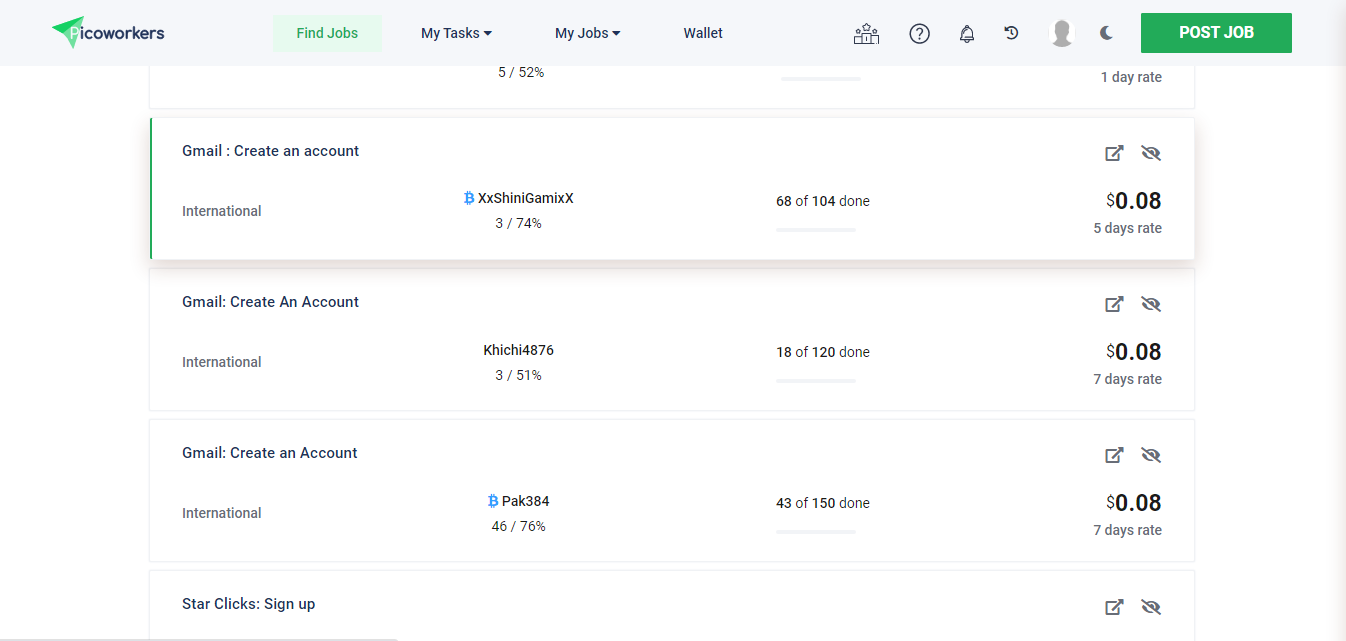Click bitcoin icon beside XxShiniGamixX
This screenshot has width=1346, height=641.
[469, 198]
